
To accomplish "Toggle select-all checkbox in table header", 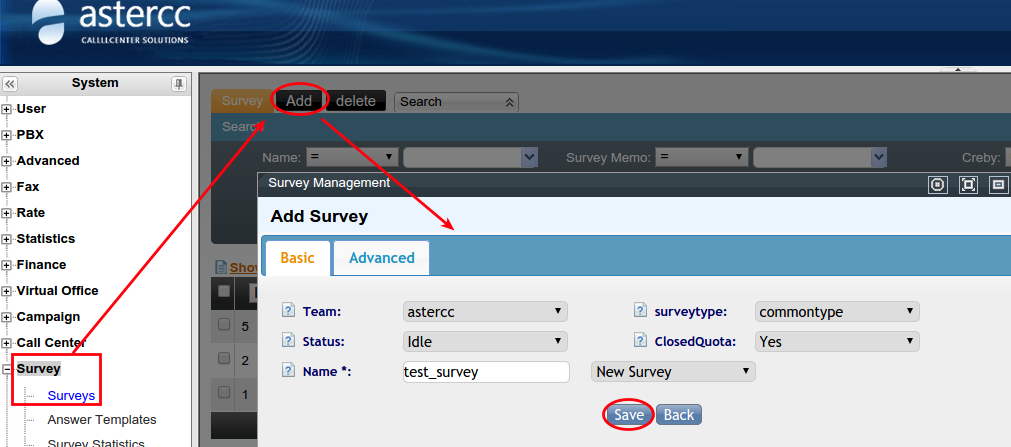I will (224, 291).
